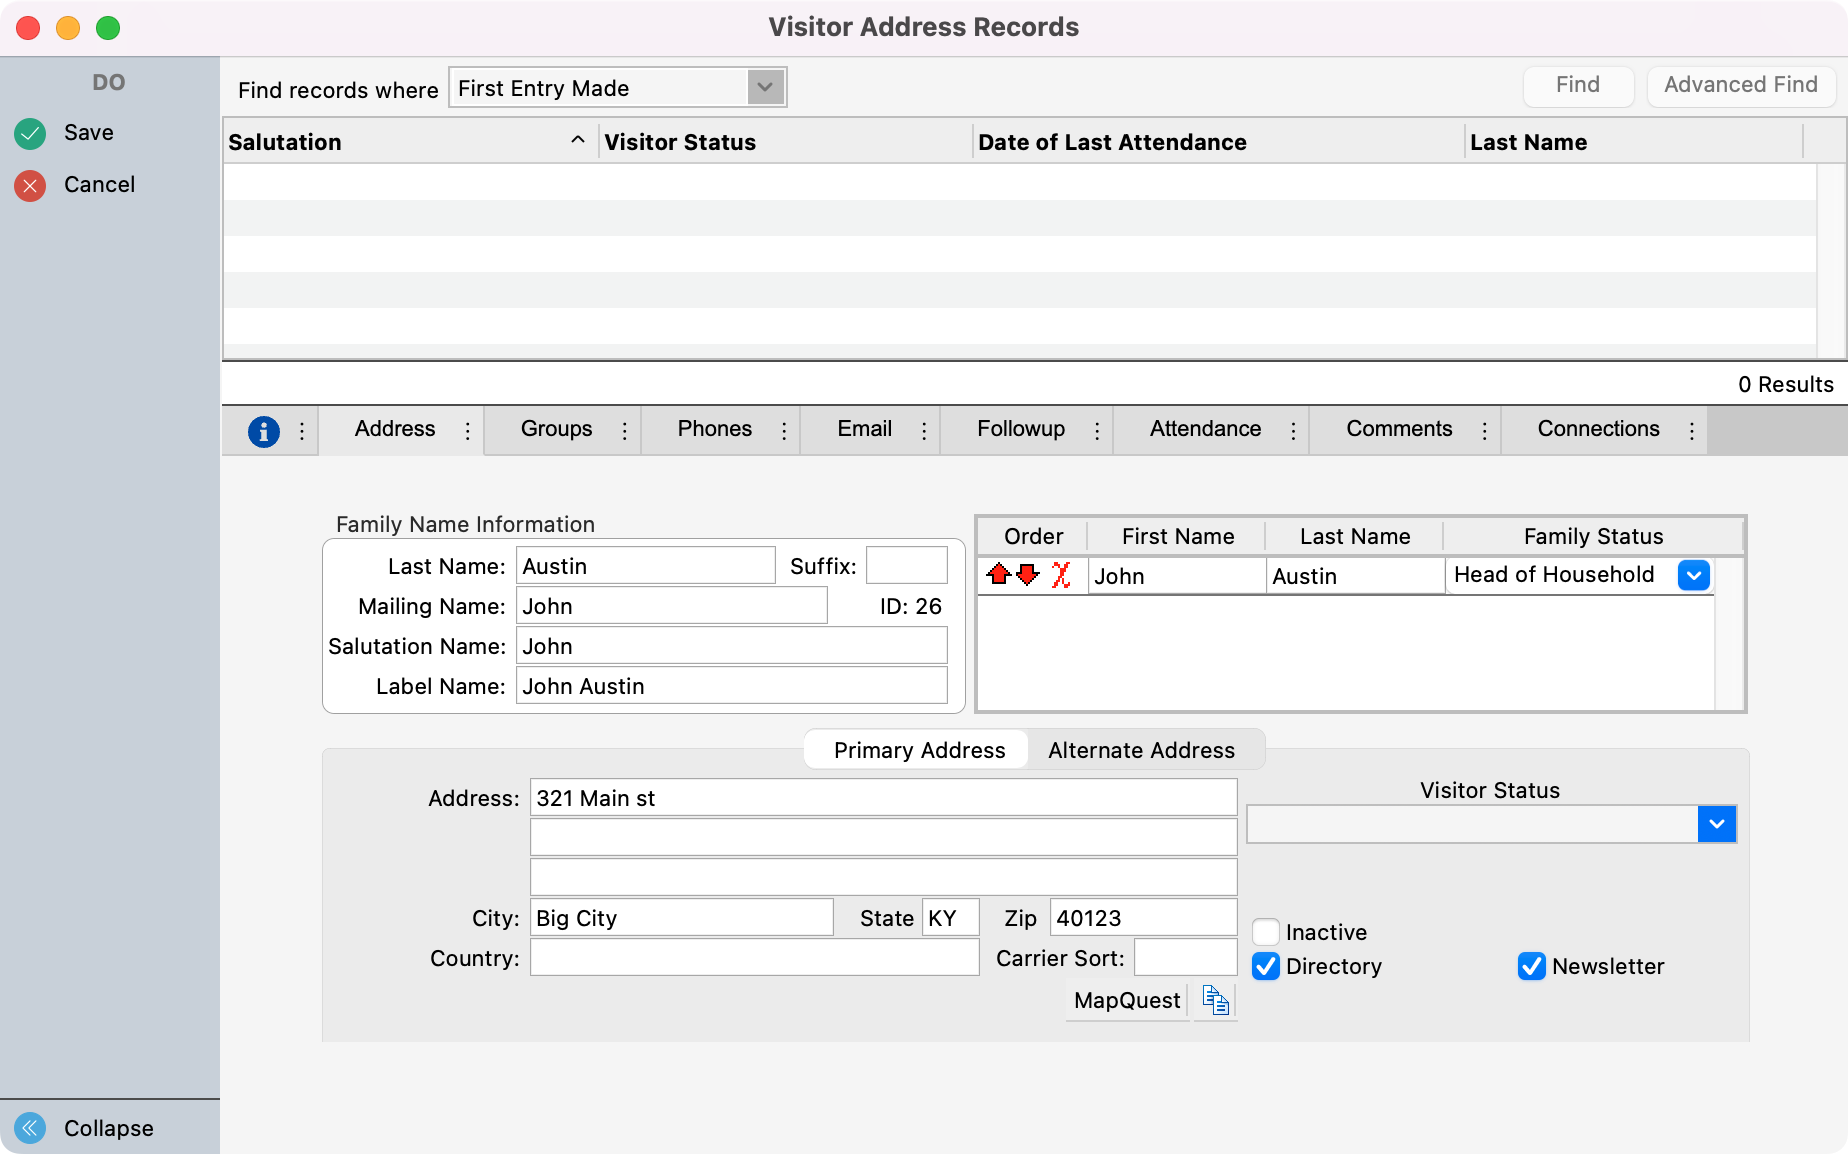Open the First Entry Made dropdown
The width and height of the screenshot is (1848, 1154).
point(763,87)
